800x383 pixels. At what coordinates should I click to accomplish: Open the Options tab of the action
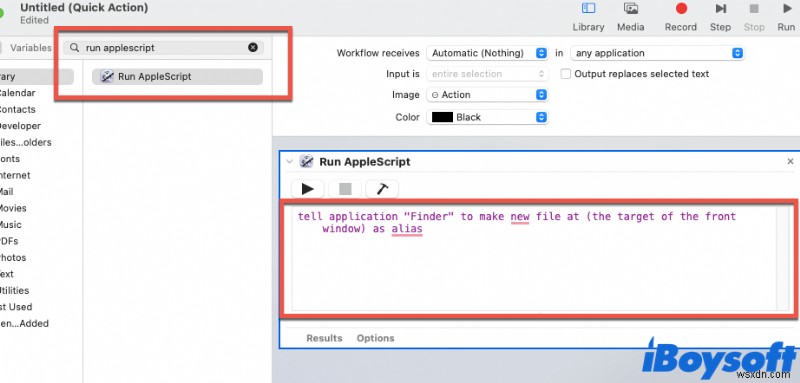pos(376,338)
